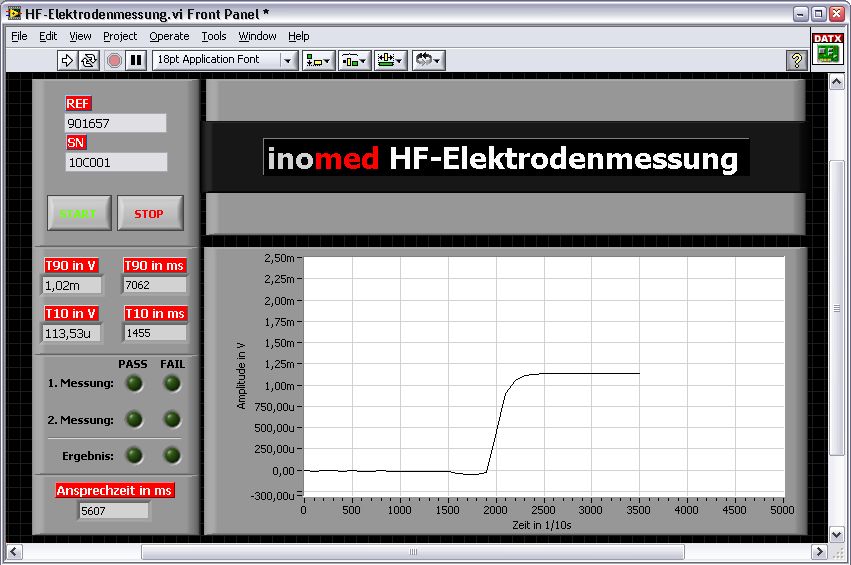Click the vertical scrollbar up arrow

pyautogui.click(x=836, y=82)
